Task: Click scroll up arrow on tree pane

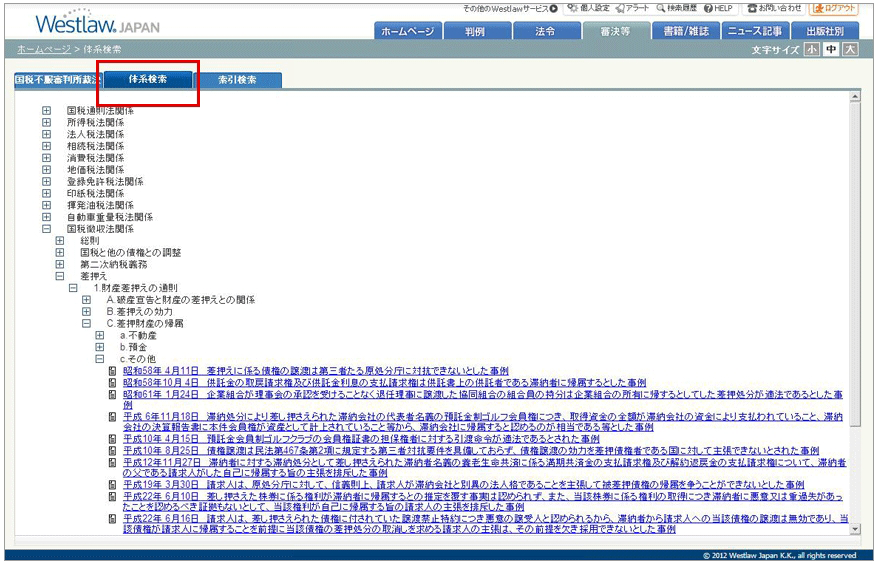Action: pos(854,97)
